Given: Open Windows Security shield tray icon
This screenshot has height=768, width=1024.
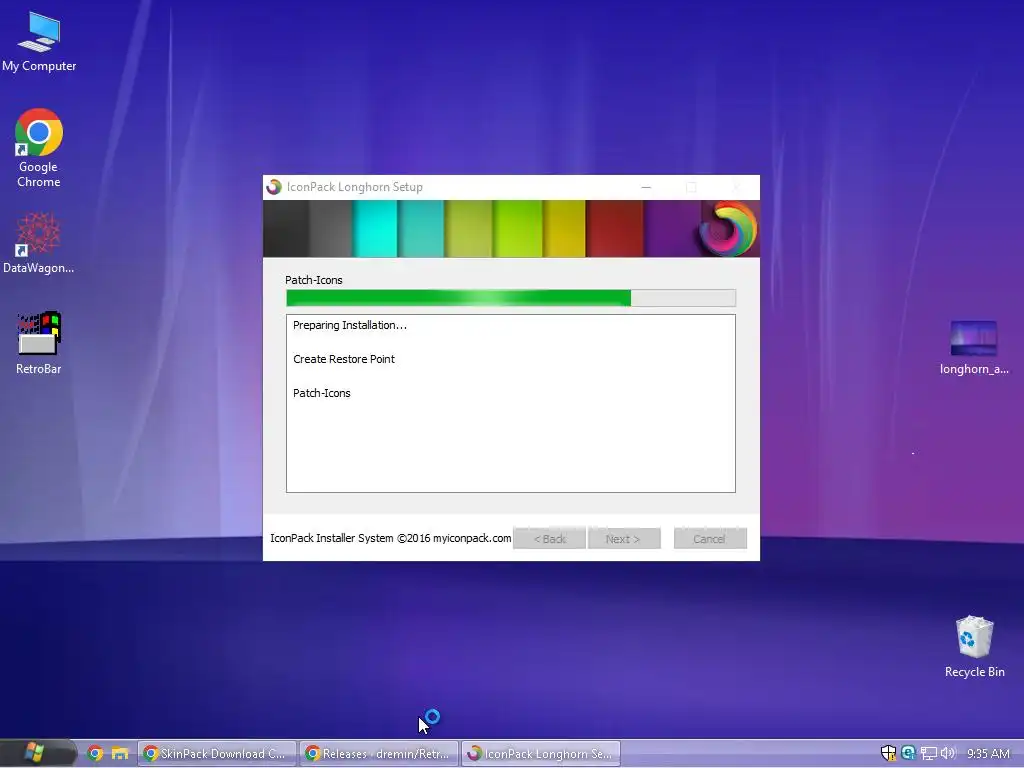Looking at the screenshot, I should [888, 753].
